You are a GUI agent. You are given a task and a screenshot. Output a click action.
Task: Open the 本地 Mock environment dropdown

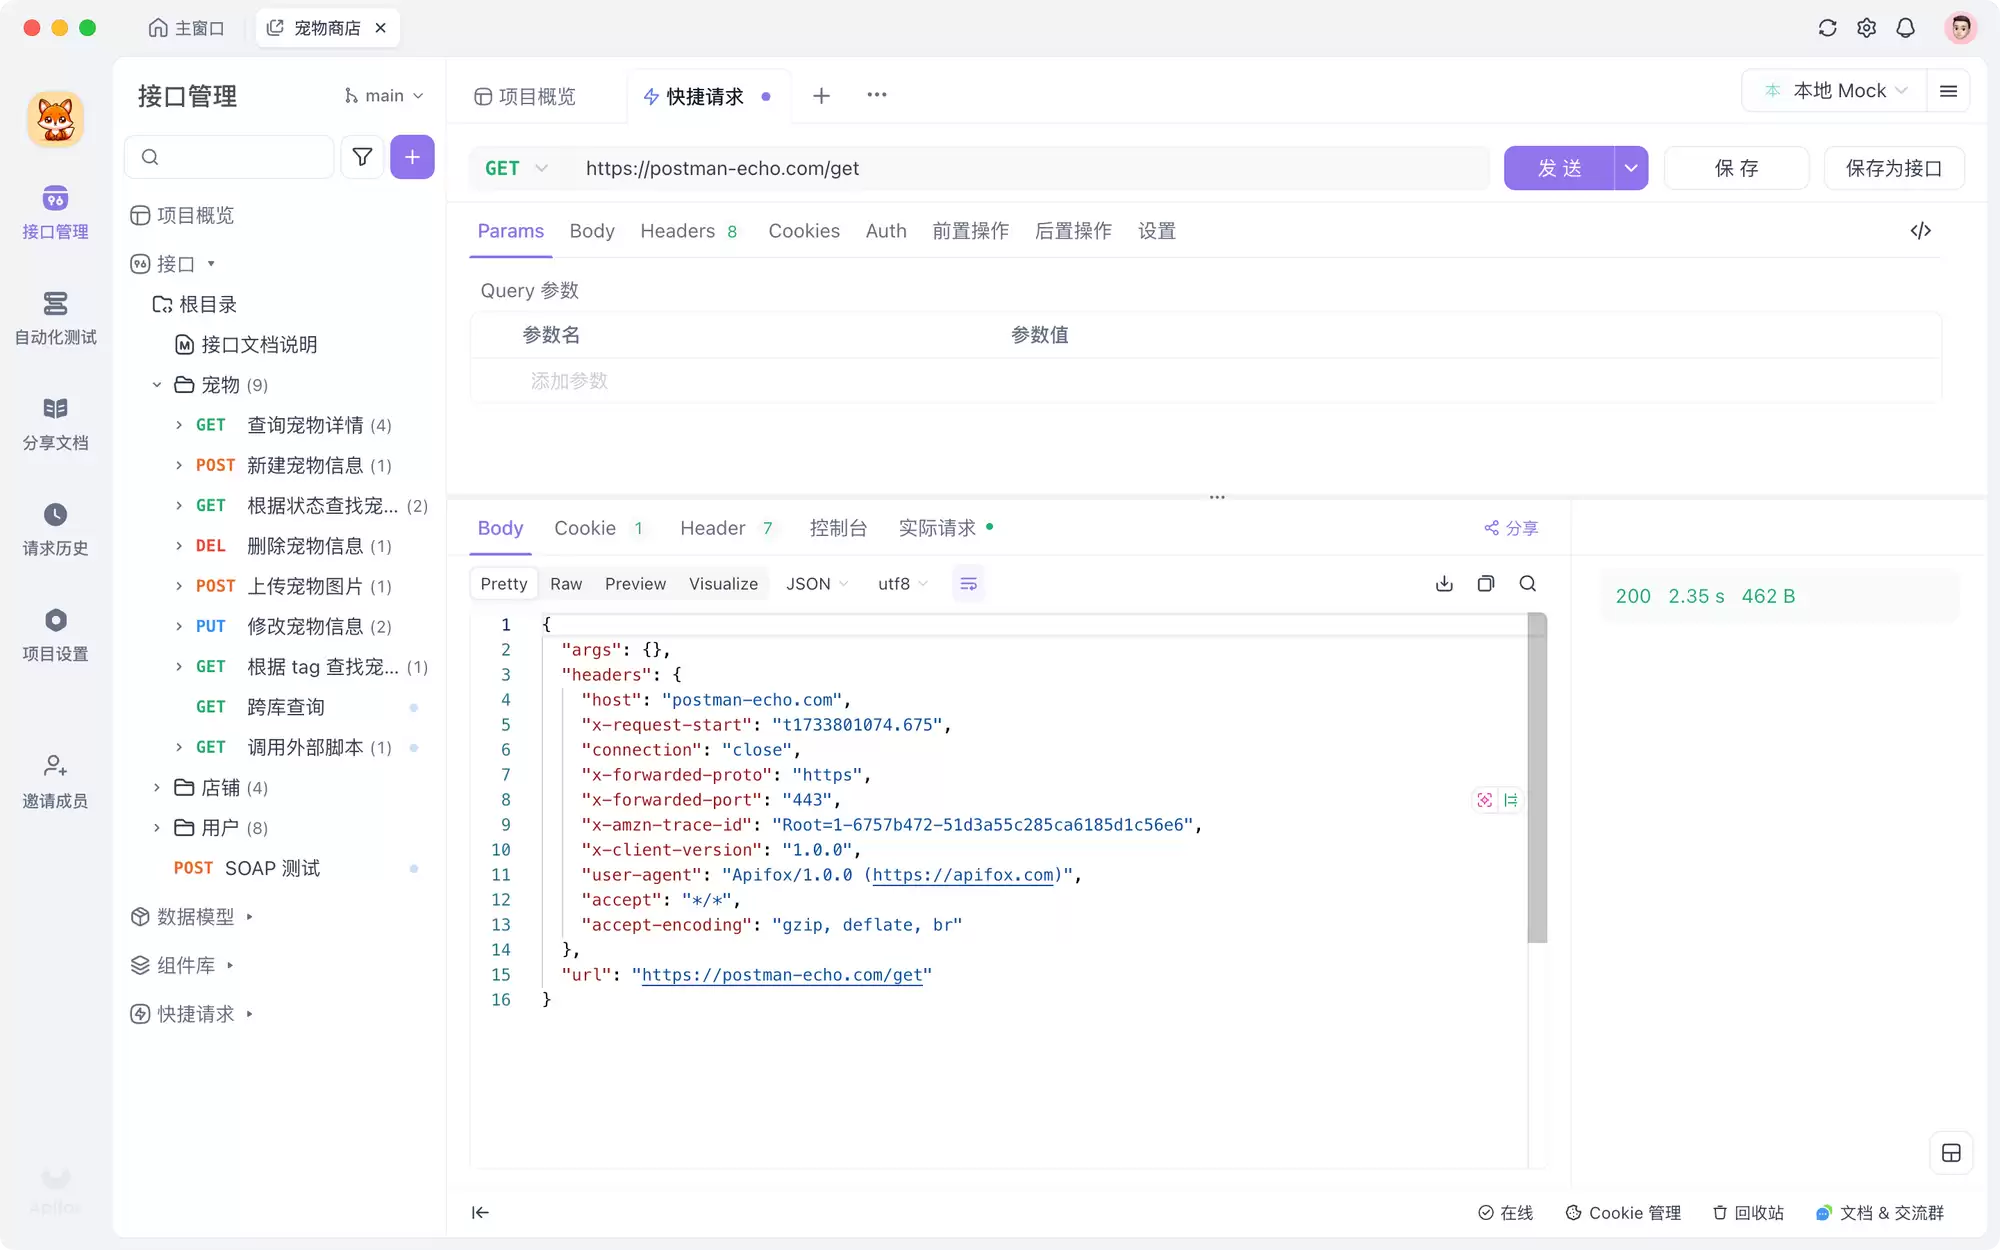[x=1836, y=91]
